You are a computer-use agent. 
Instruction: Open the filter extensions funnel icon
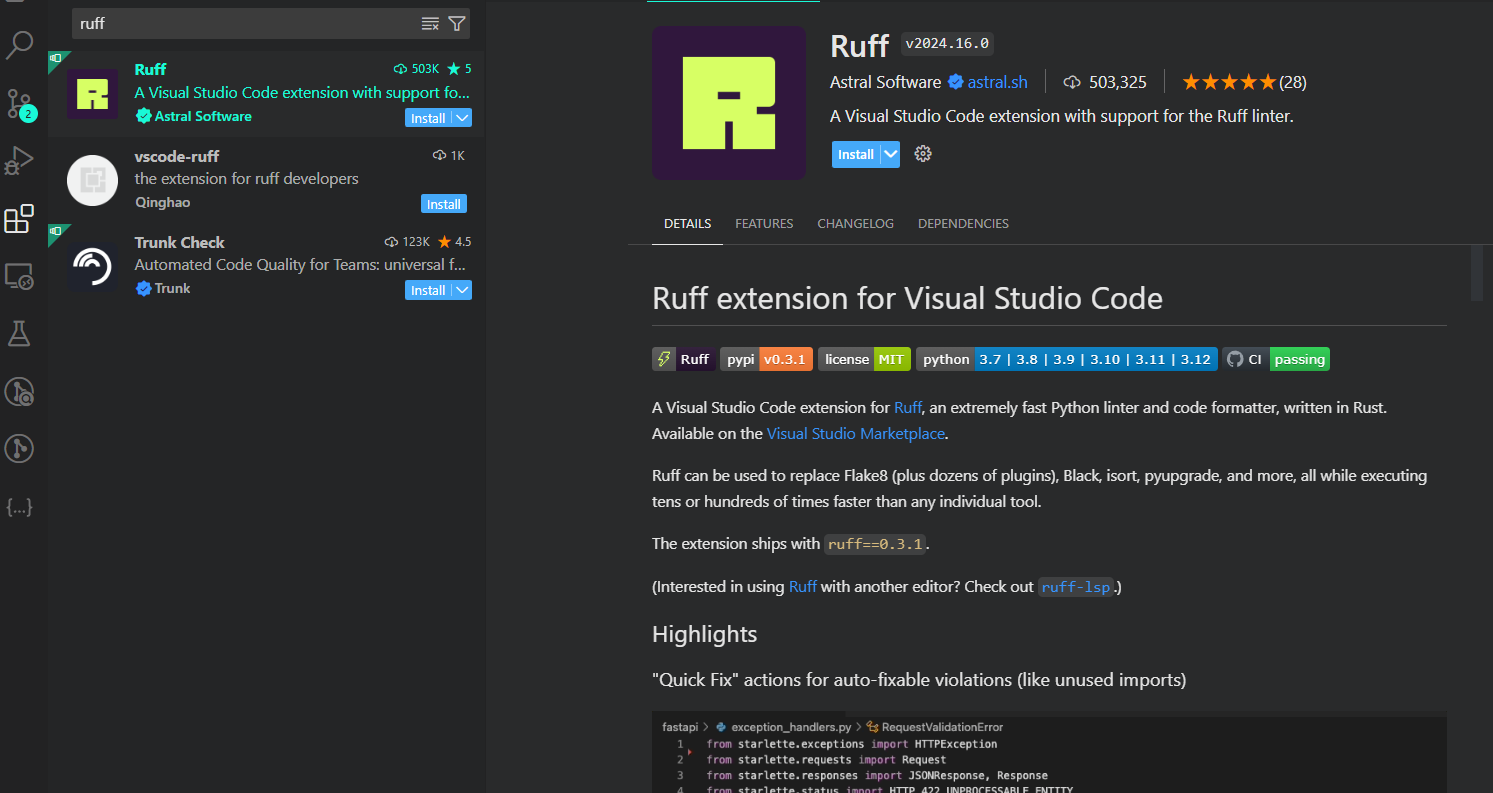click(457, 23)
